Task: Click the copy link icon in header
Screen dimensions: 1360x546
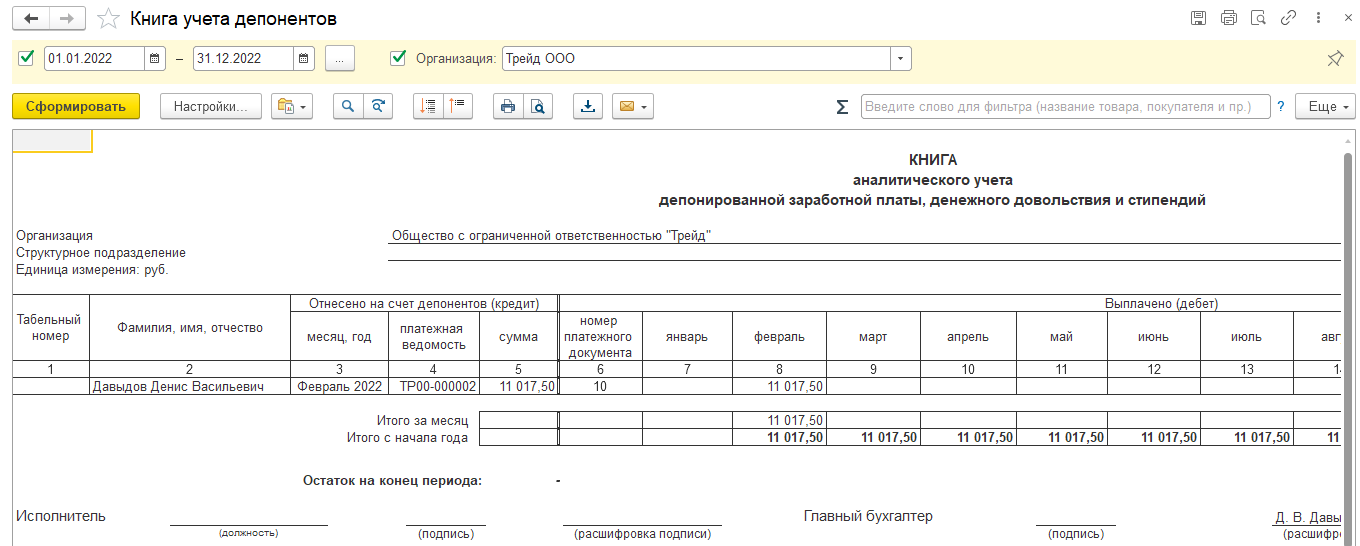Action: tap(1289, 18)
